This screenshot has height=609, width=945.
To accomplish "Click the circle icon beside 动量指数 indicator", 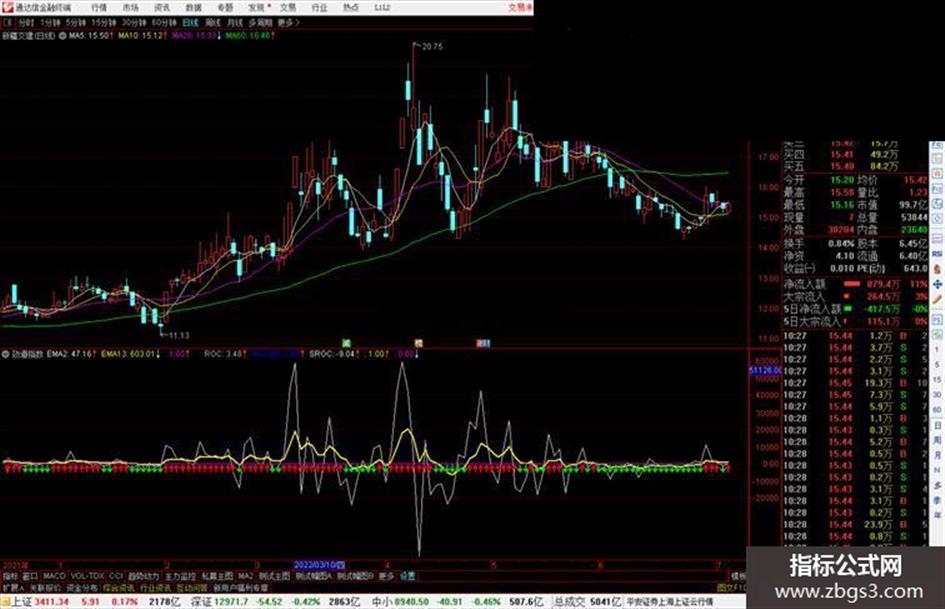I will [6, 354].
